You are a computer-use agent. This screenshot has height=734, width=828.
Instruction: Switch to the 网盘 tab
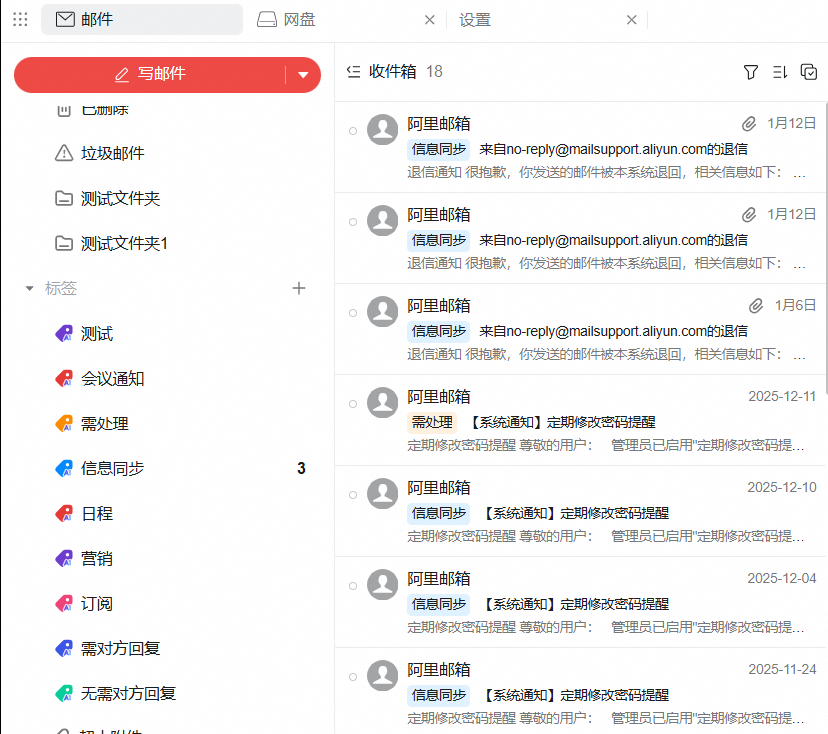click(300, 20)
